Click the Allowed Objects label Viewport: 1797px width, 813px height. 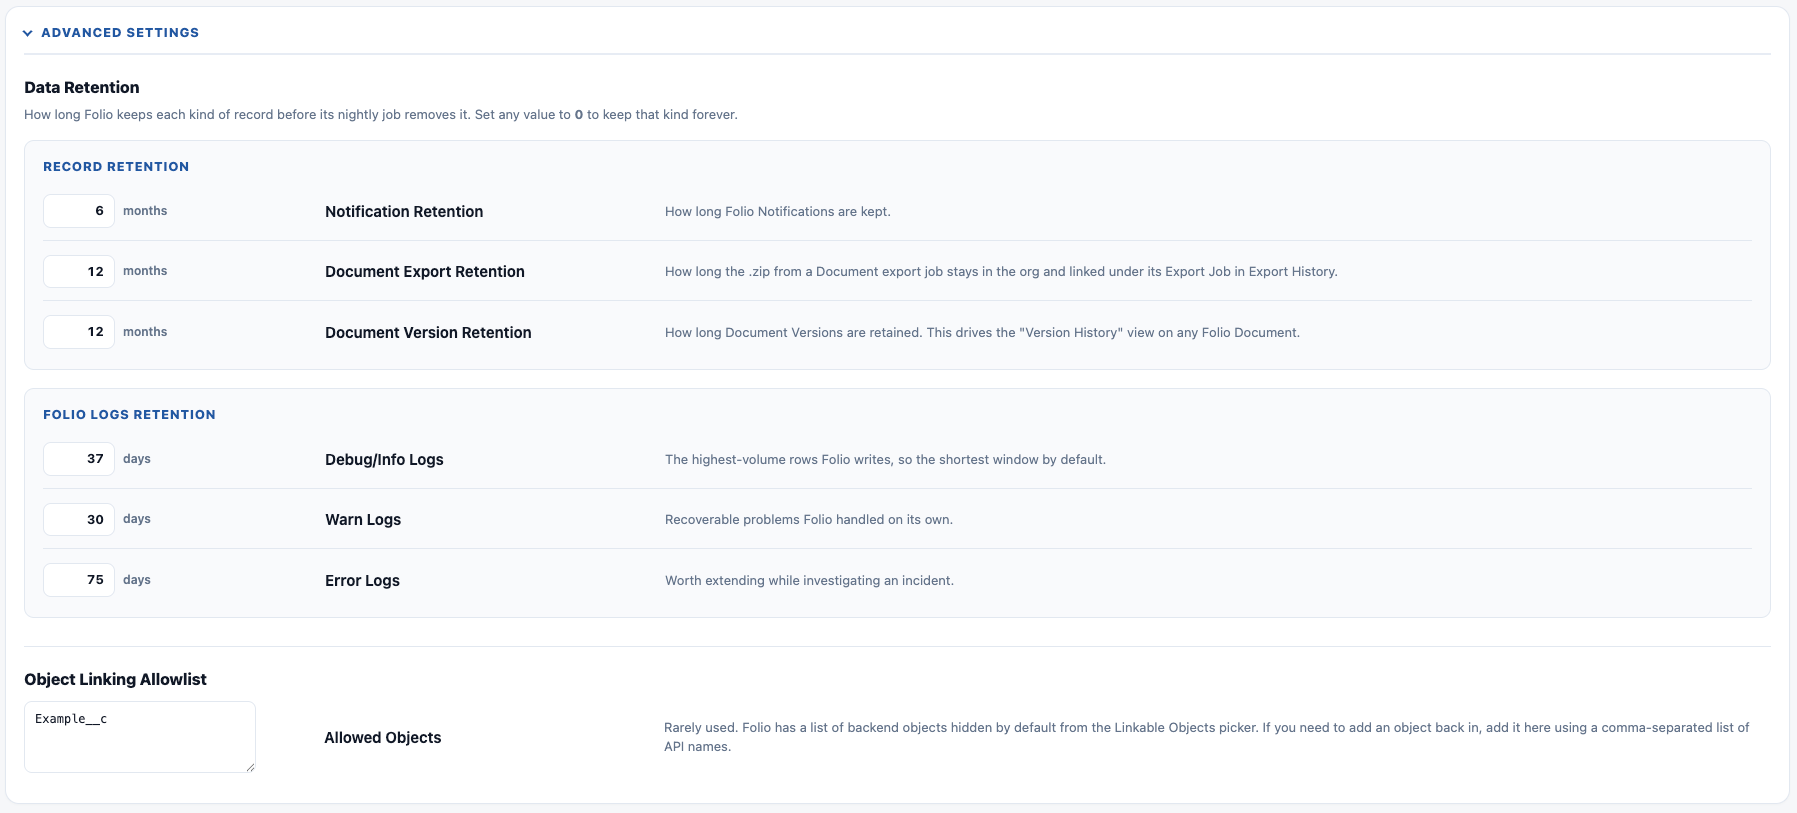[383, 738]
